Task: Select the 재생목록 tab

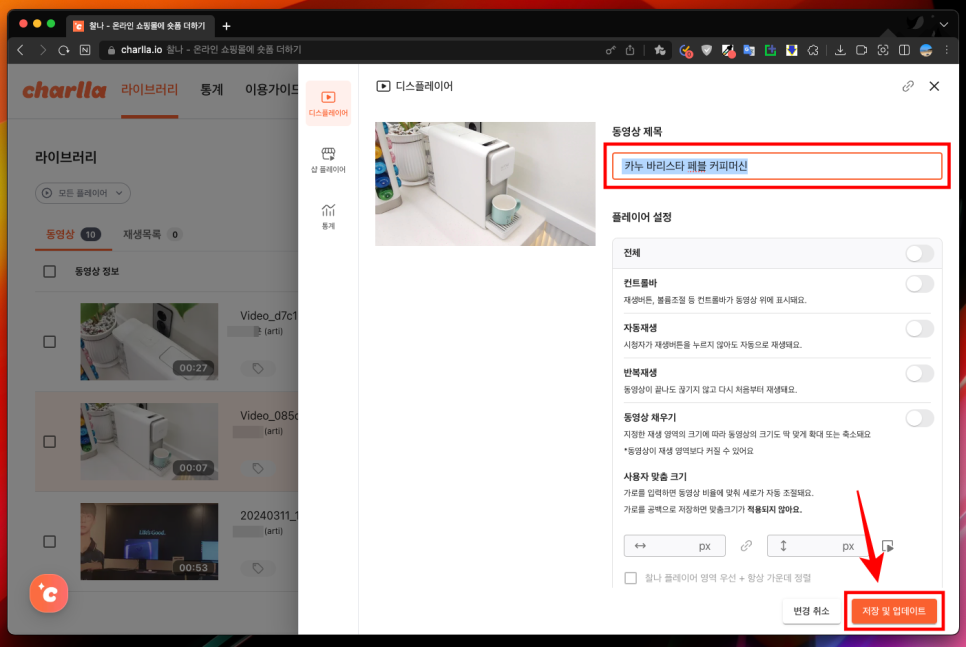Action: click(151, 234)
